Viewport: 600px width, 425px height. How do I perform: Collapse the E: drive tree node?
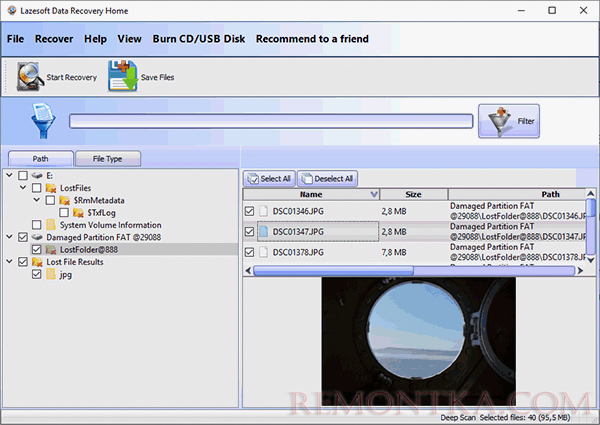pyautogui.click(x=9, y=175)
